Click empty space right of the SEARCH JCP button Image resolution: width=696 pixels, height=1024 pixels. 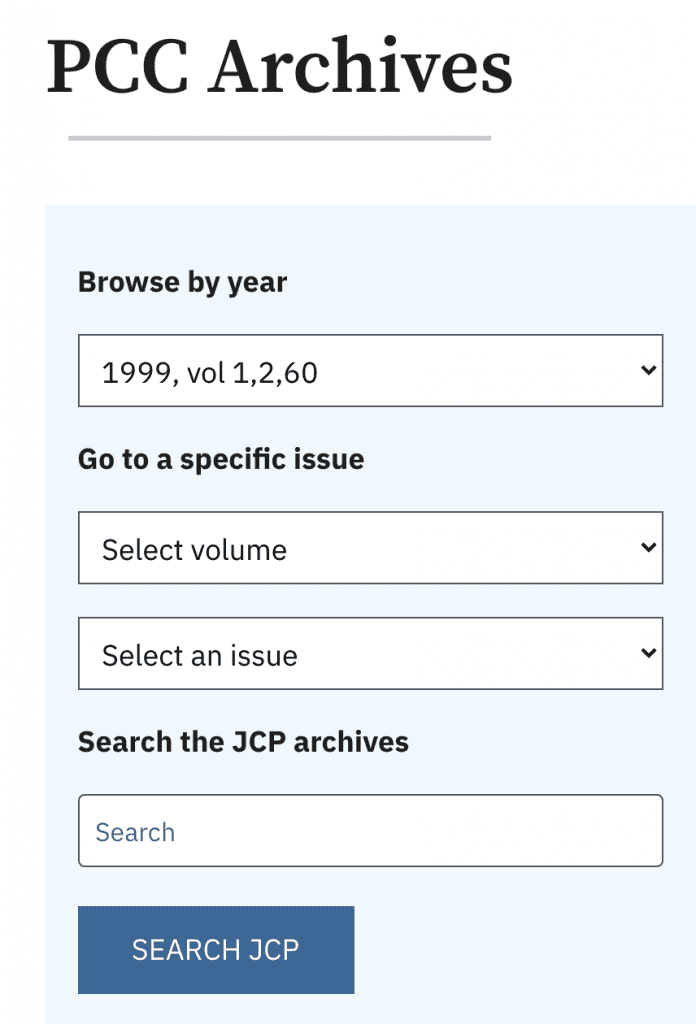point(510,949)
